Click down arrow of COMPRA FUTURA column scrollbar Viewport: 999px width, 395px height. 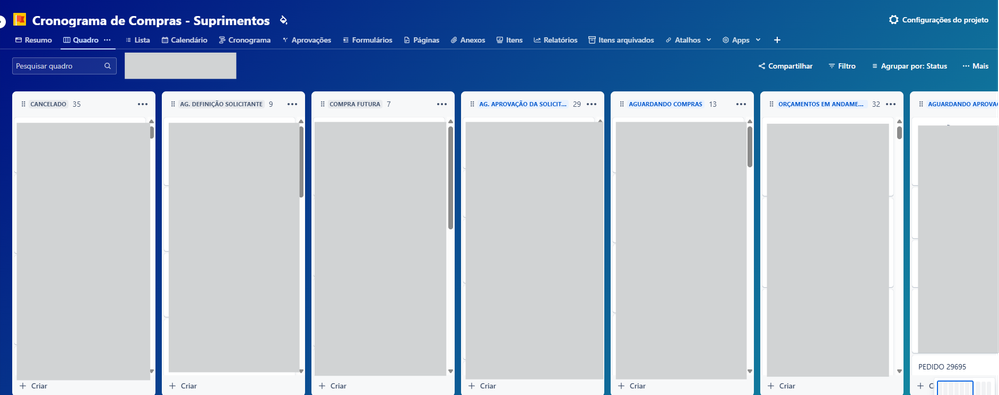(x=451, y=371)
